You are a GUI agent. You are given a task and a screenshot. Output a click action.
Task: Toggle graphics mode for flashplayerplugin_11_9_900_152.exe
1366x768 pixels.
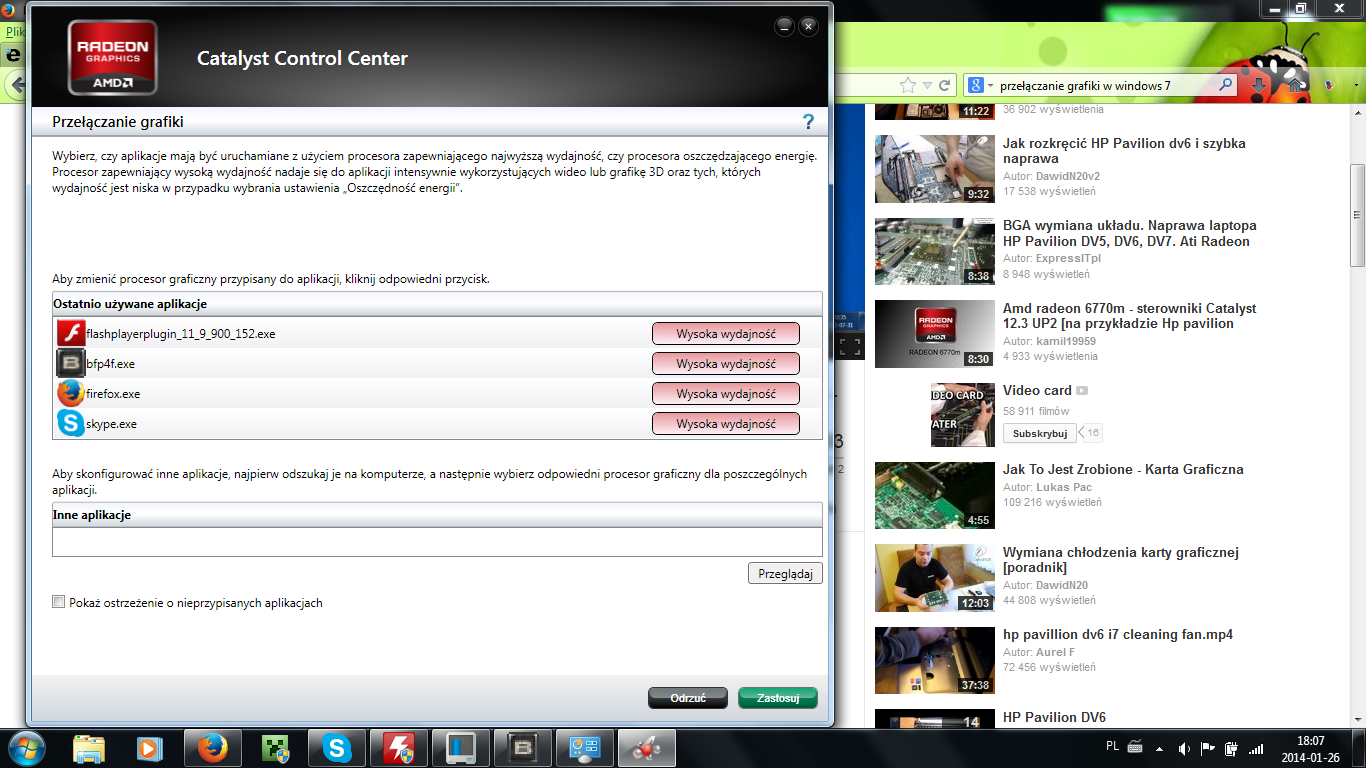click(x=726, y=334)
